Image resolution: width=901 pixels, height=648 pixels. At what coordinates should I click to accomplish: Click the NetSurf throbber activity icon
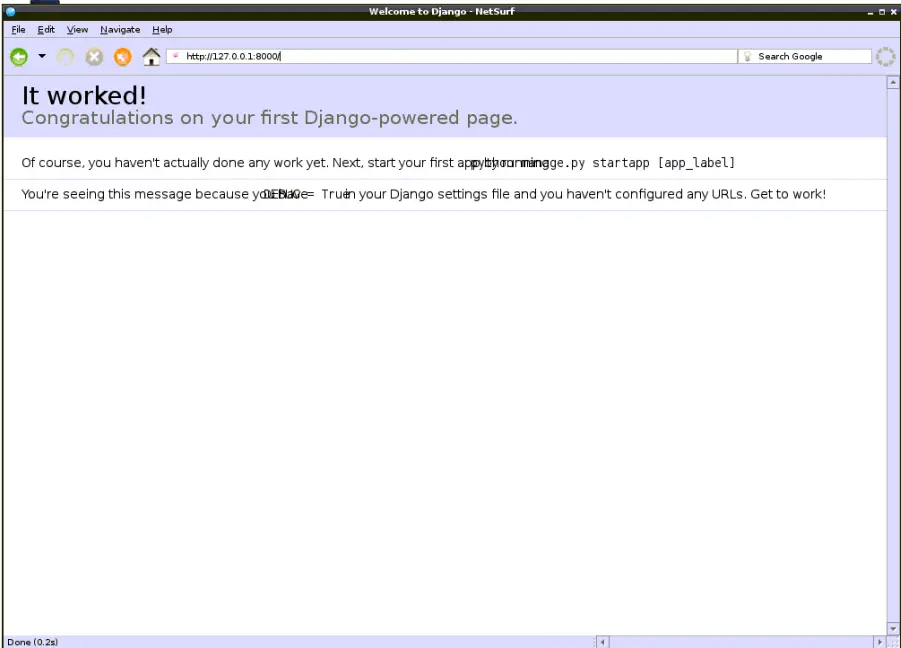pos(885,56)
